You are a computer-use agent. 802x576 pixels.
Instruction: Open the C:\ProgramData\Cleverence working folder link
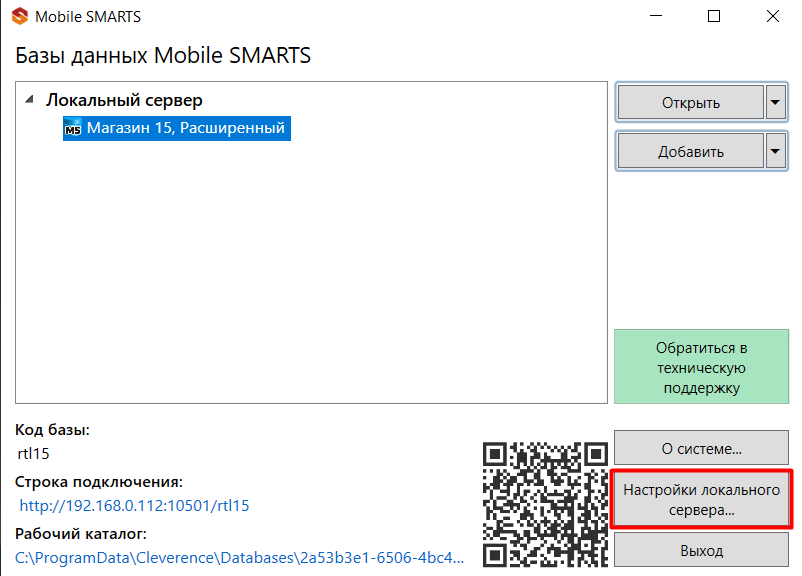click(239, 557)
